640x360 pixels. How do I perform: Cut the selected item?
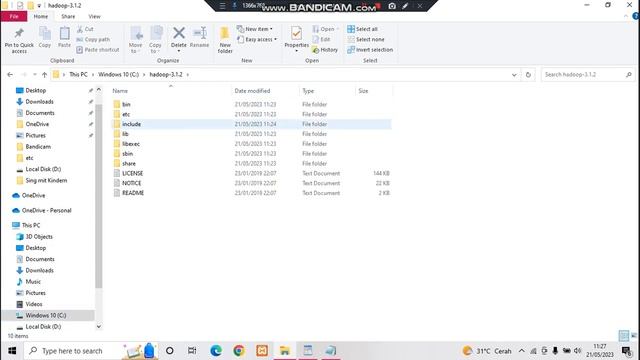85,29
